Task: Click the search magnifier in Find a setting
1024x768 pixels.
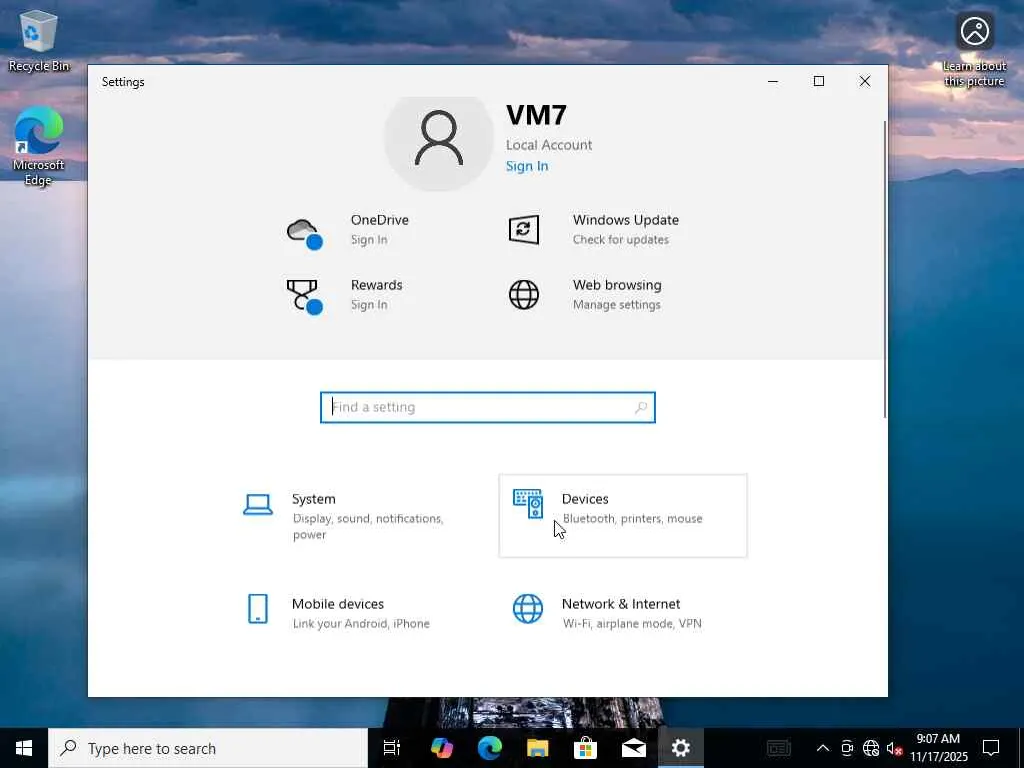Action: pyautogui.click(x=641, y=408)
